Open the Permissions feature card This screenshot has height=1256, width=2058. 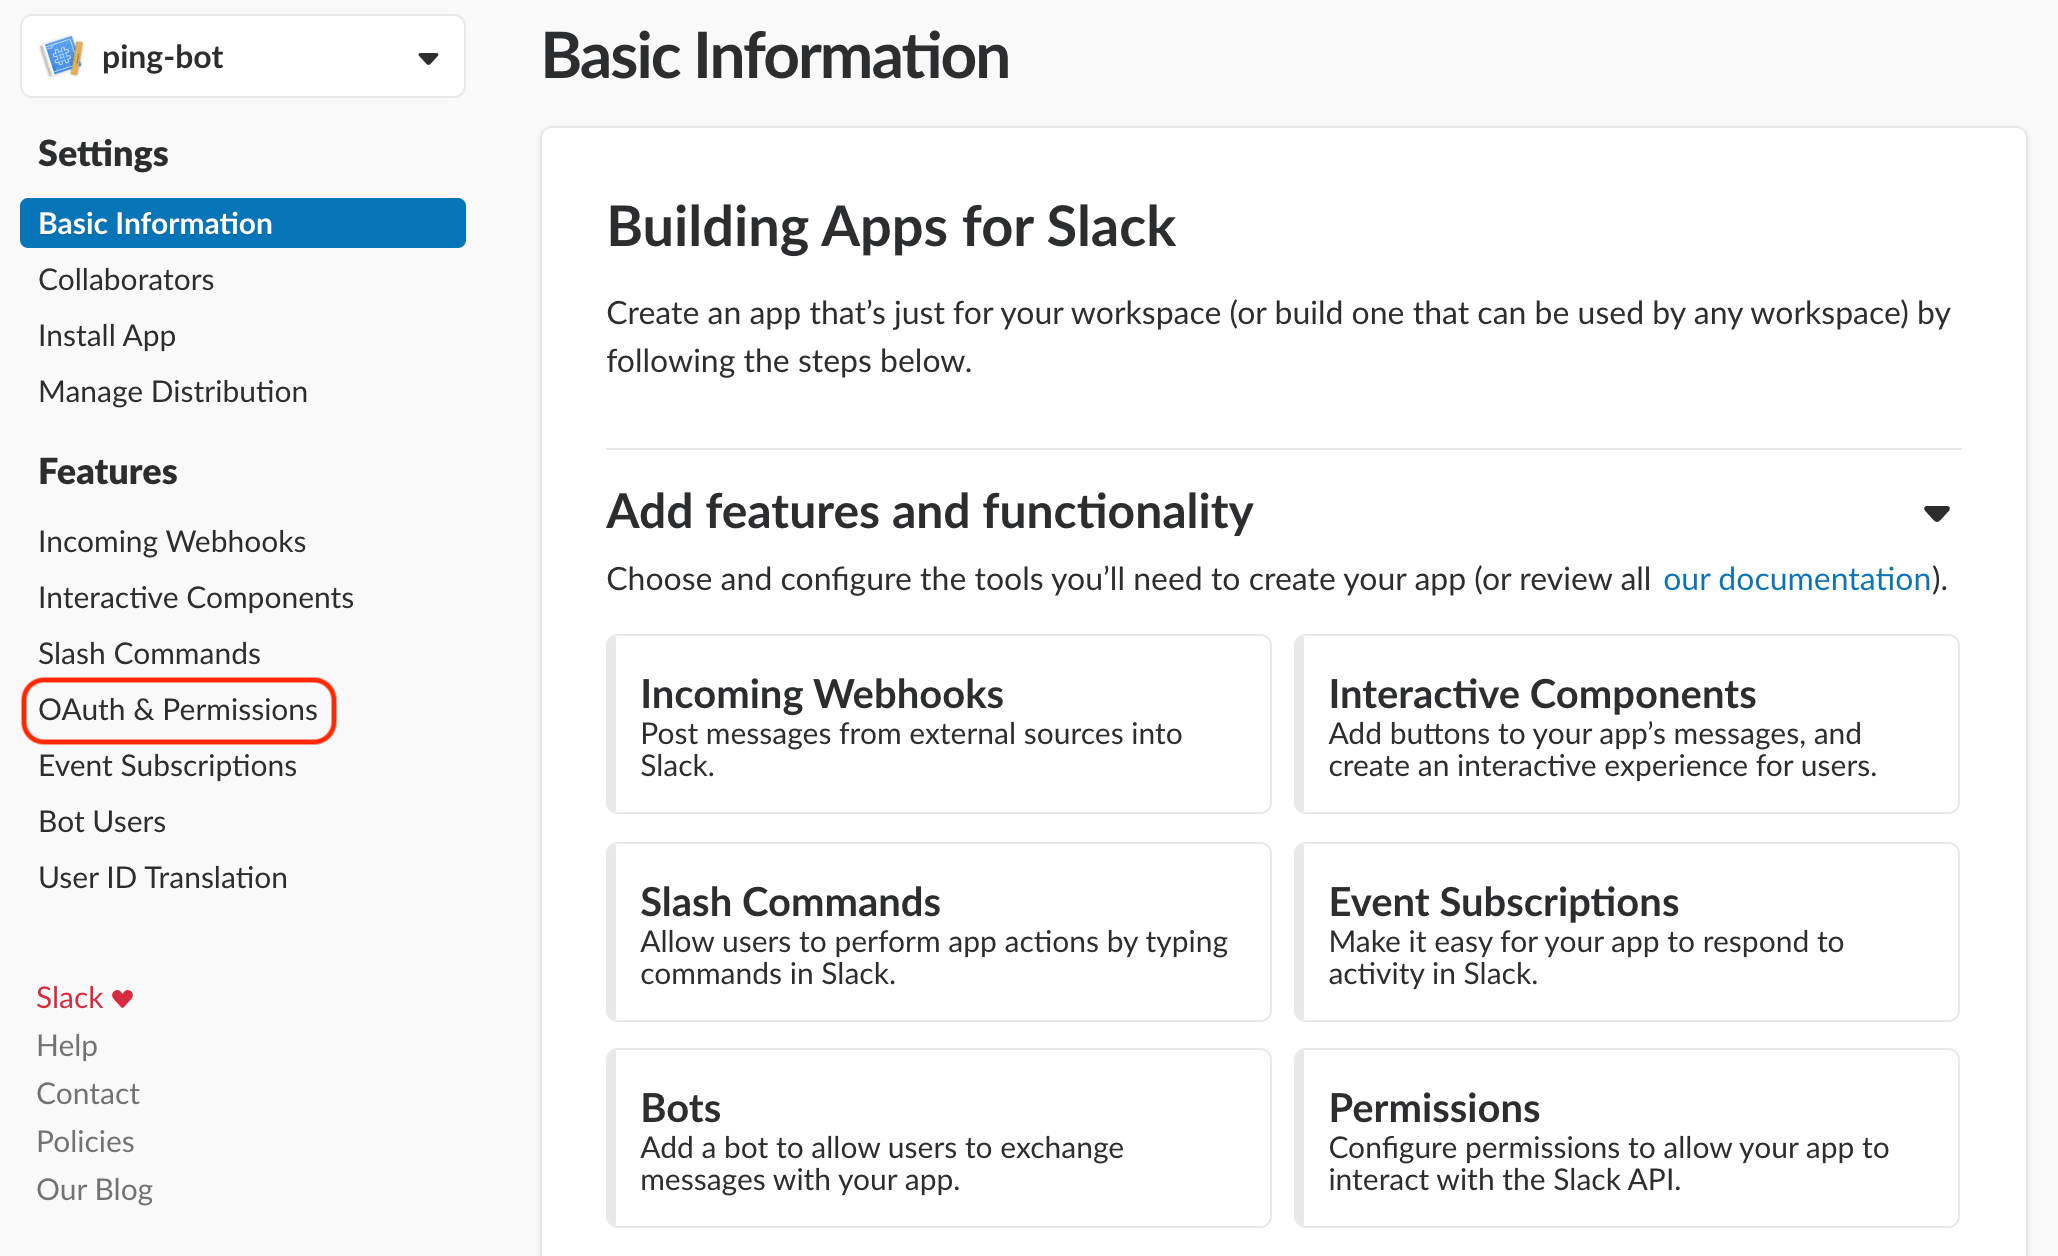1626,1138
